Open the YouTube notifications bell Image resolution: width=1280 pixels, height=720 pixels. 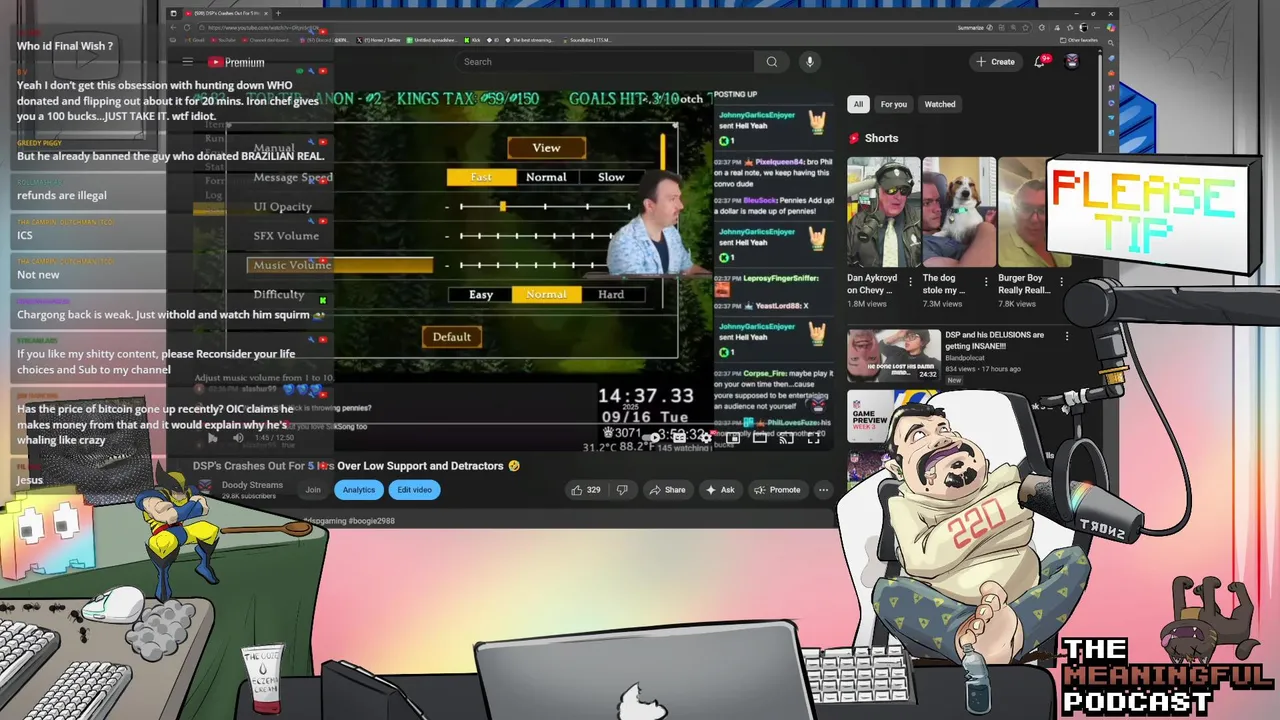(x=1040, y=62)
